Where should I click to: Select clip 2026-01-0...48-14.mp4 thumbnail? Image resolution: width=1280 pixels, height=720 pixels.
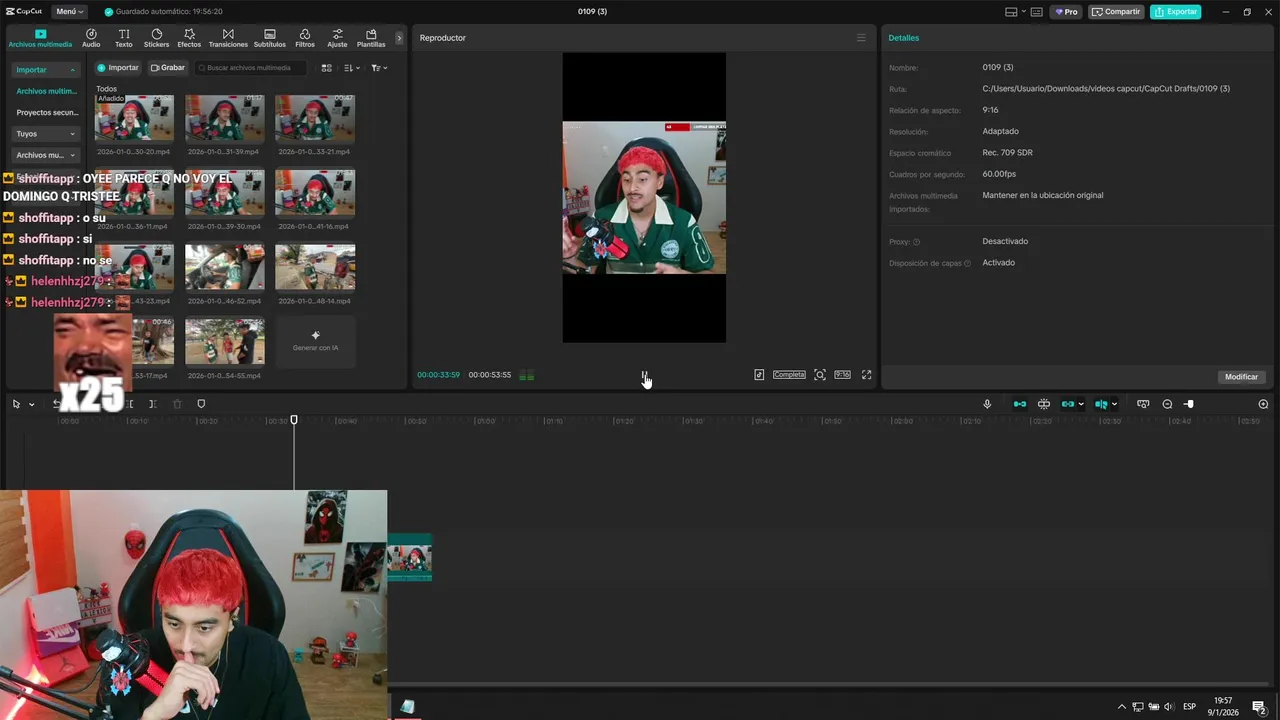click(x=315, y=268)
